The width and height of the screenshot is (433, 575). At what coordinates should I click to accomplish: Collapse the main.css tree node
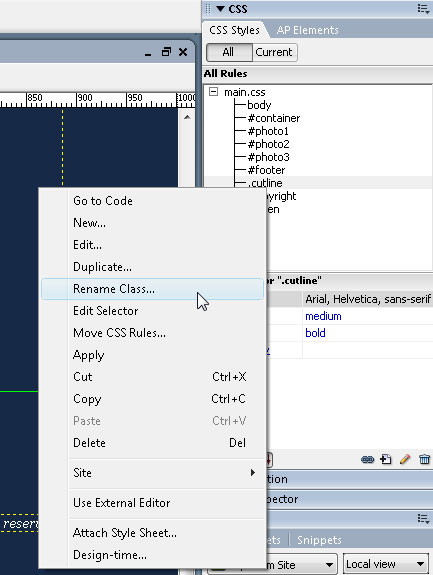(213, 92)
